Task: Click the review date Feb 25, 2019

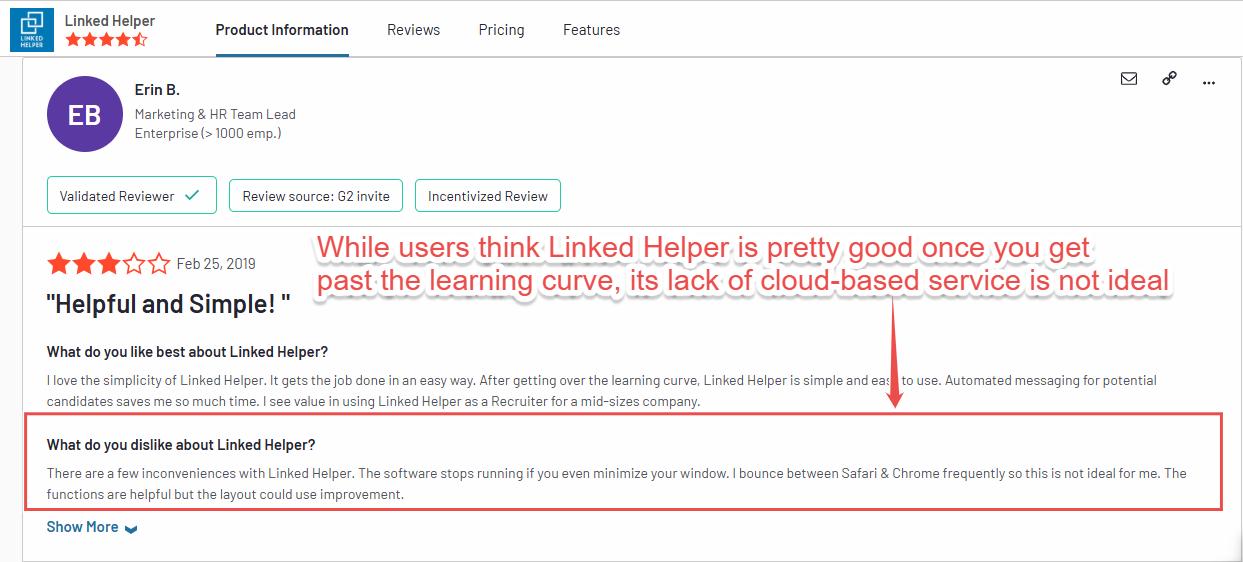Action: tap(216, 264)
